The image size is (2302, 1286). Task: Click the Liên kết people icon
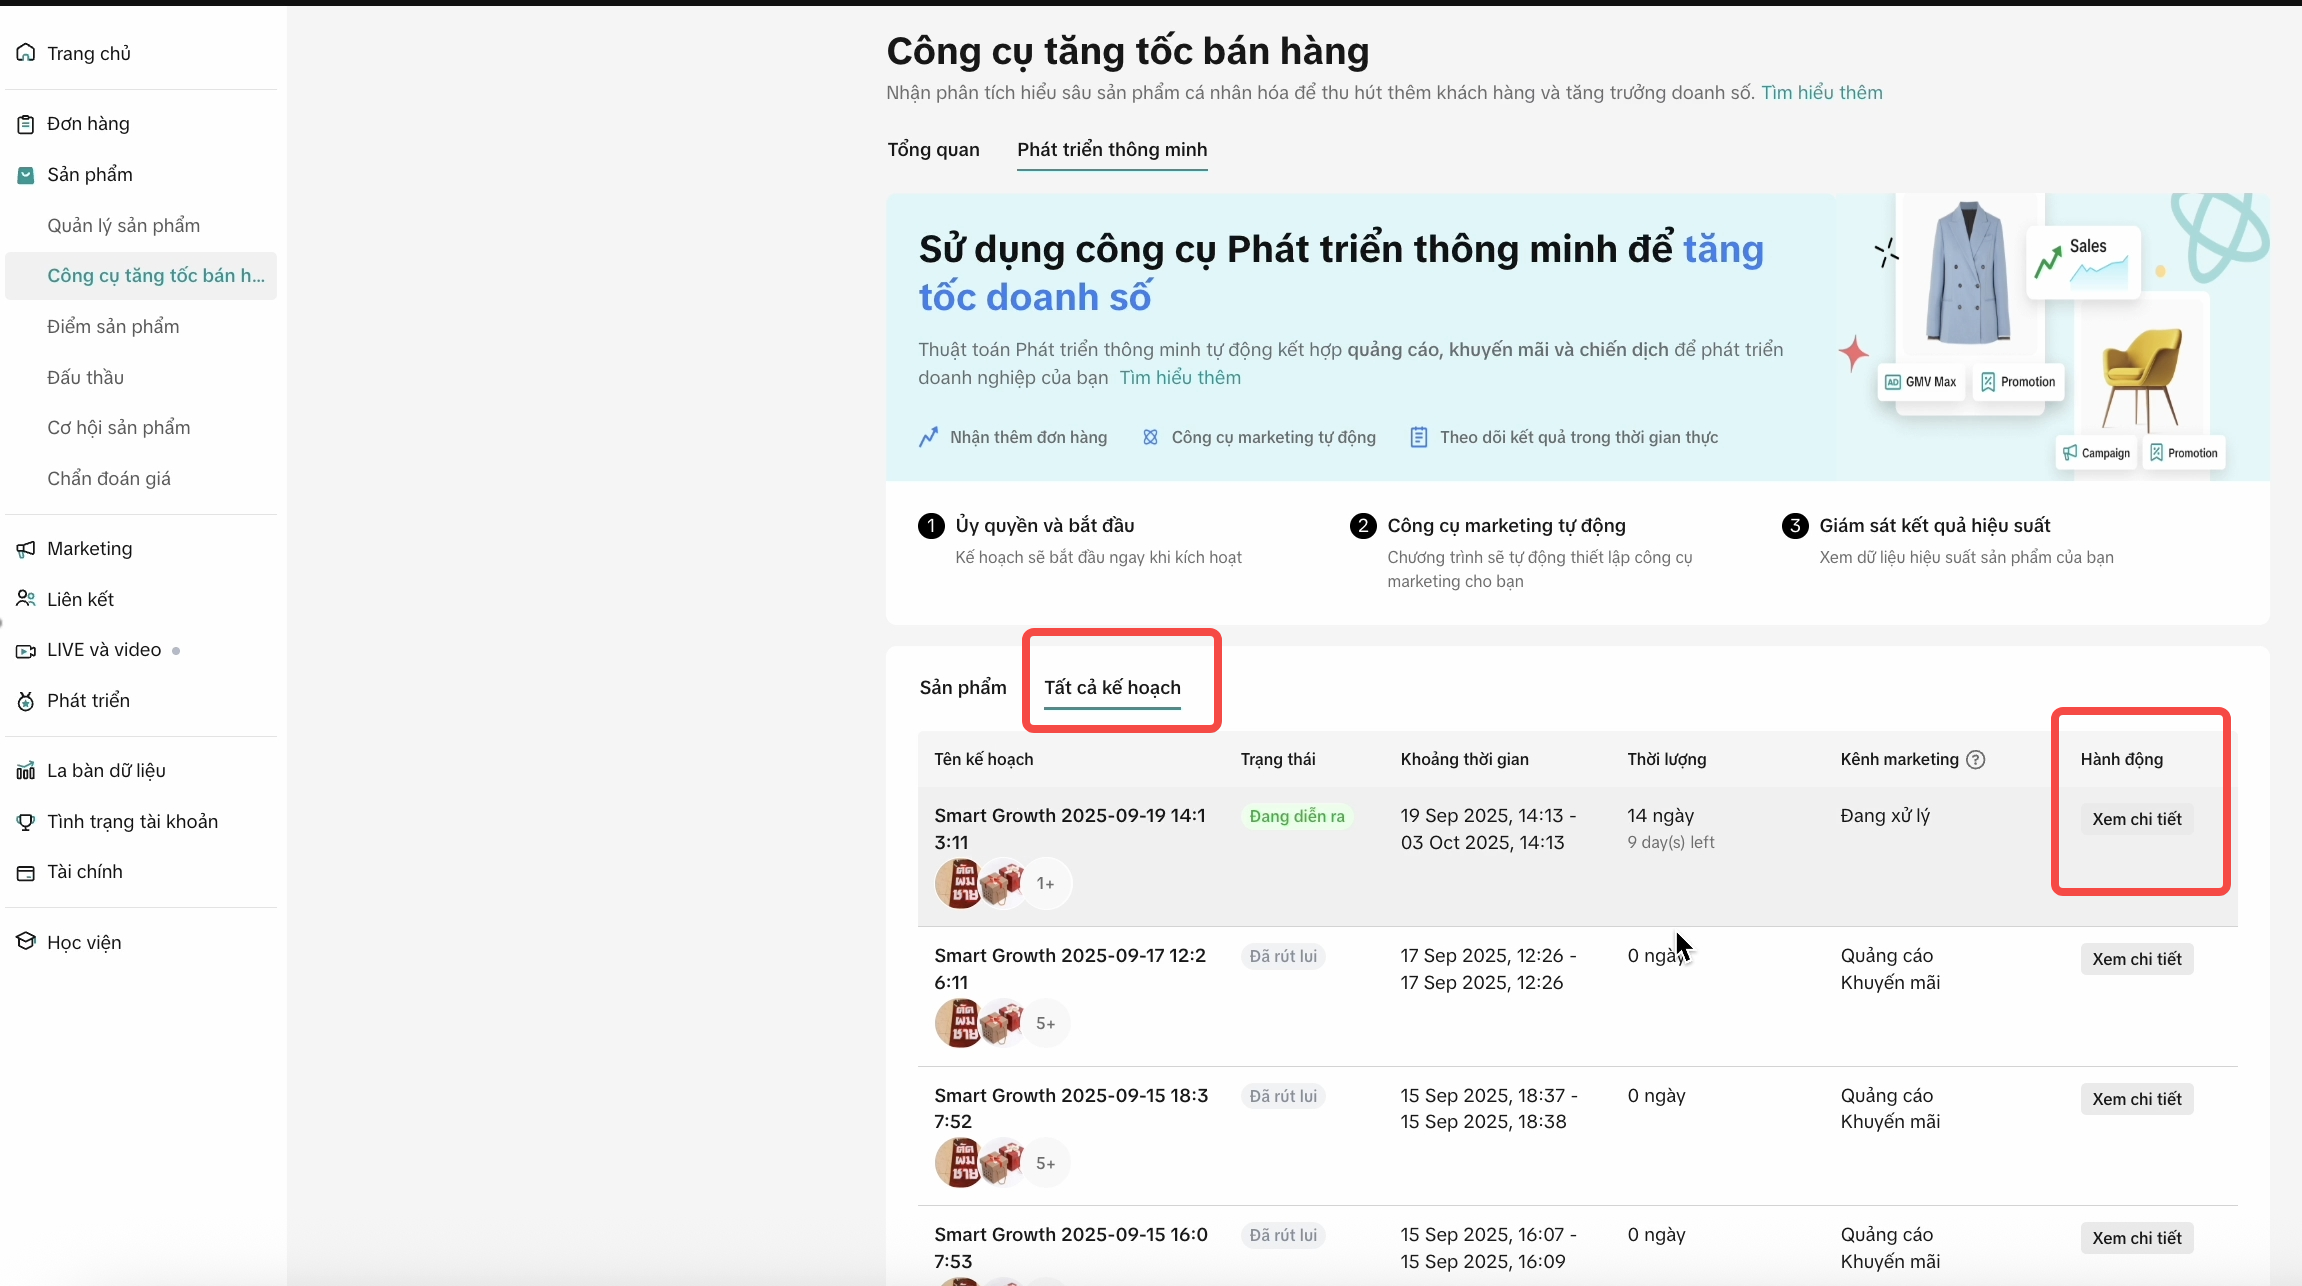click(x=26, y=599)
